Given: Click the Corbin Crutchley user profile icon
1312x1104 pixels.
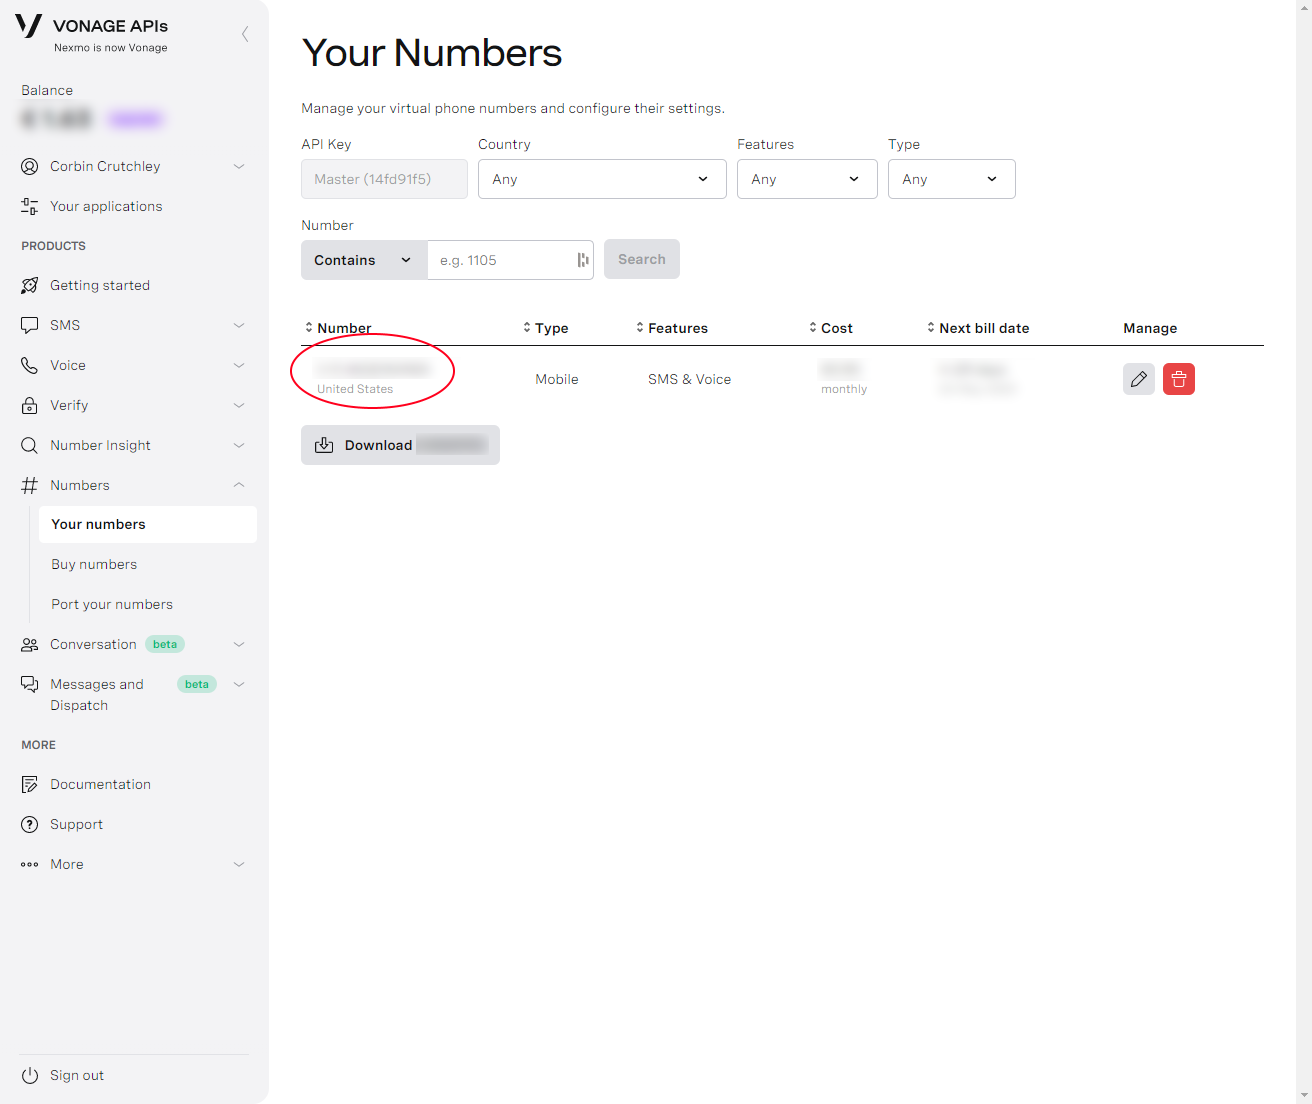Looking at the screenshot, I should click(30, 166).
